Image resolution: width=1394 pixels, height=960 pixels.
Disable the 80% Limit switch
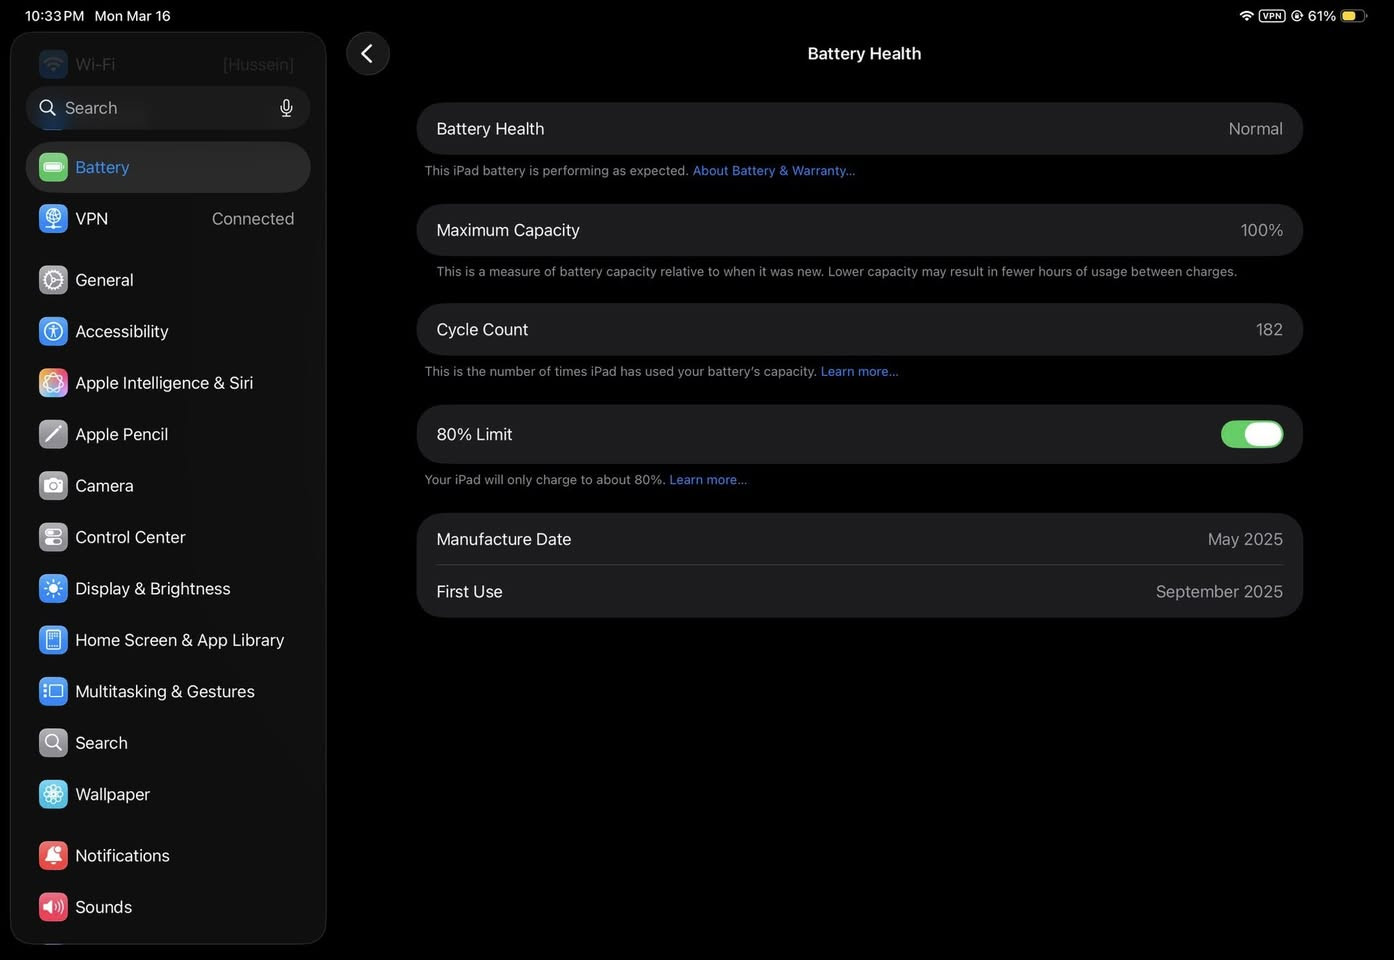[x=1251, y=434]
